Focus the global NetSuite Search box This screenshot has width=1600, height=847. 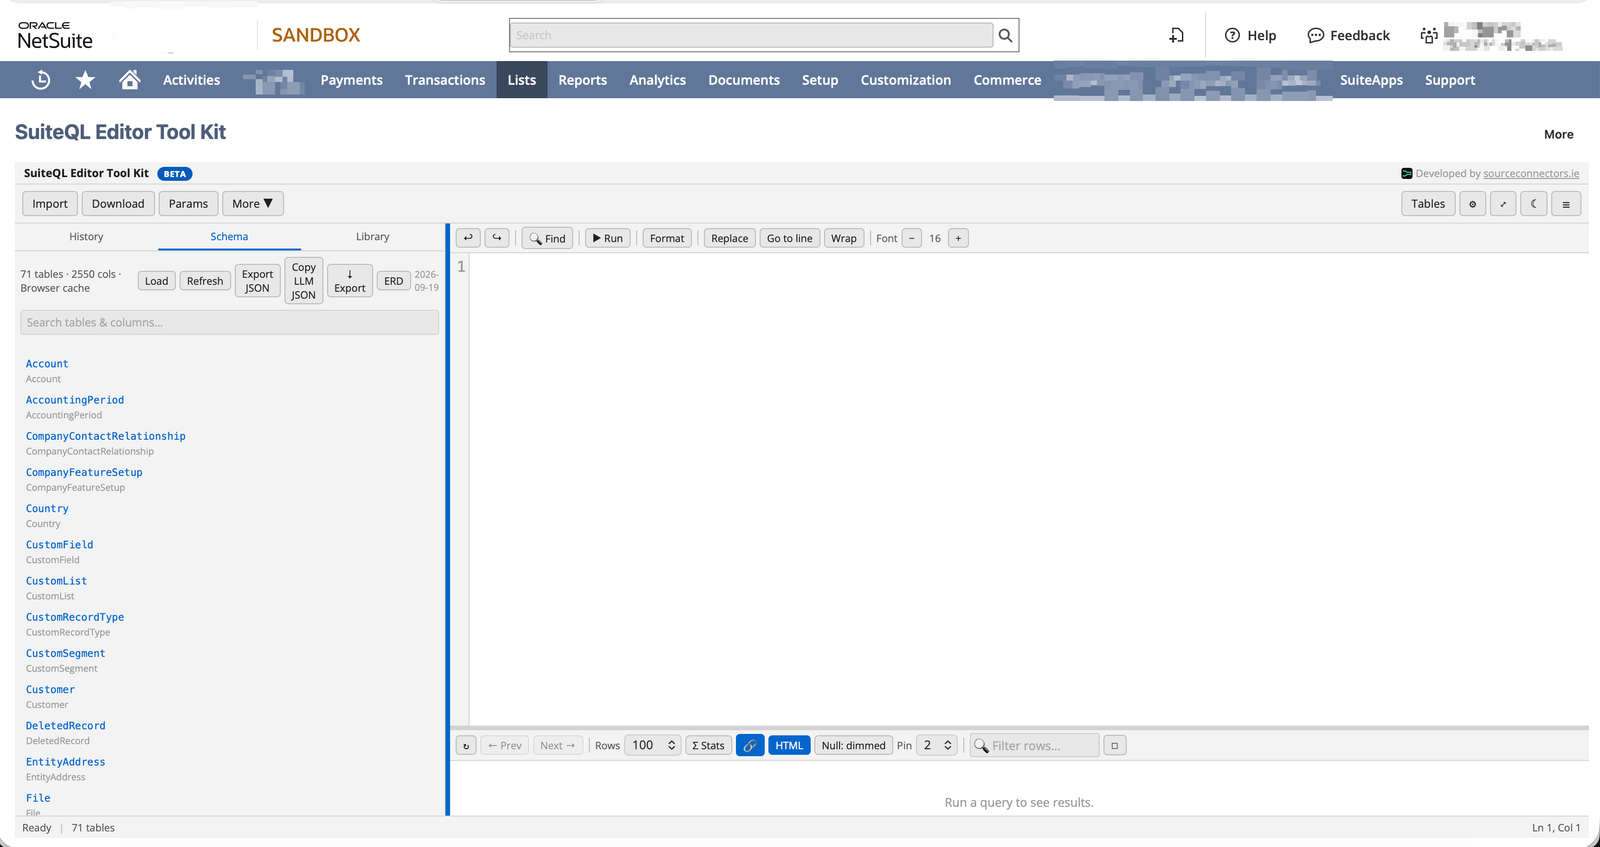coord(752,35)
